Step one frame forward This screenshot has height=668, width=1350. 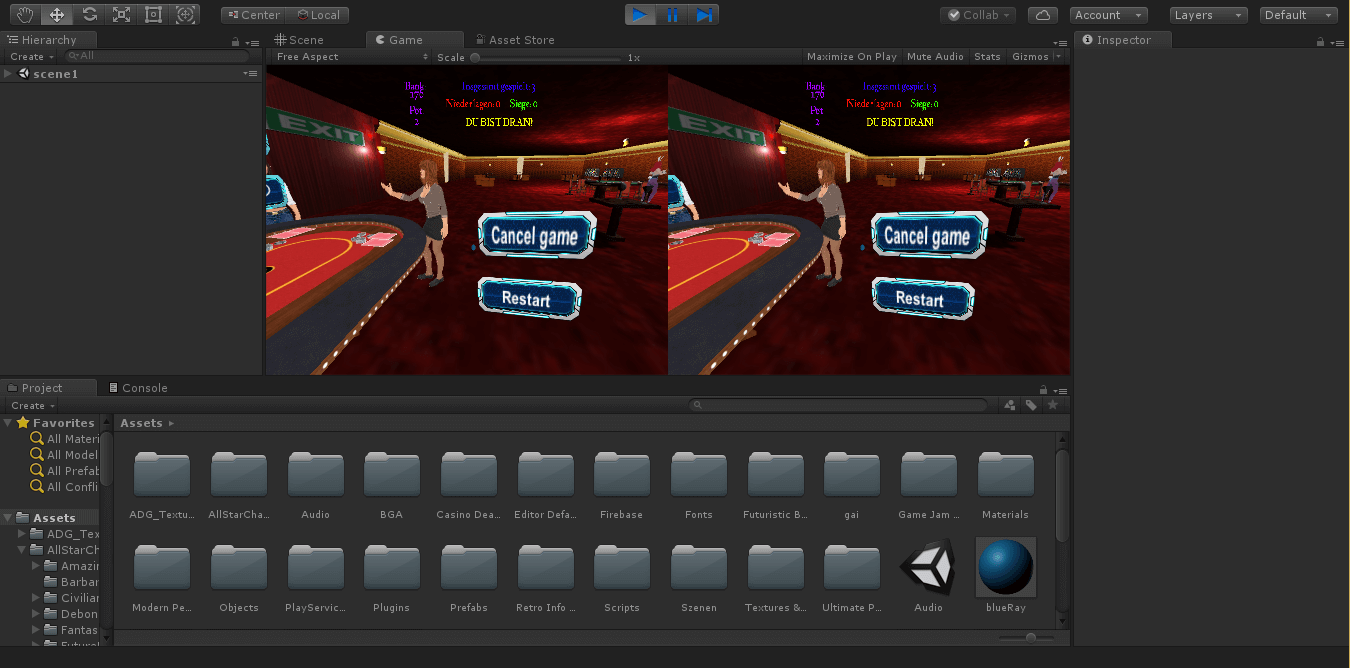click(x=704, y=15)
